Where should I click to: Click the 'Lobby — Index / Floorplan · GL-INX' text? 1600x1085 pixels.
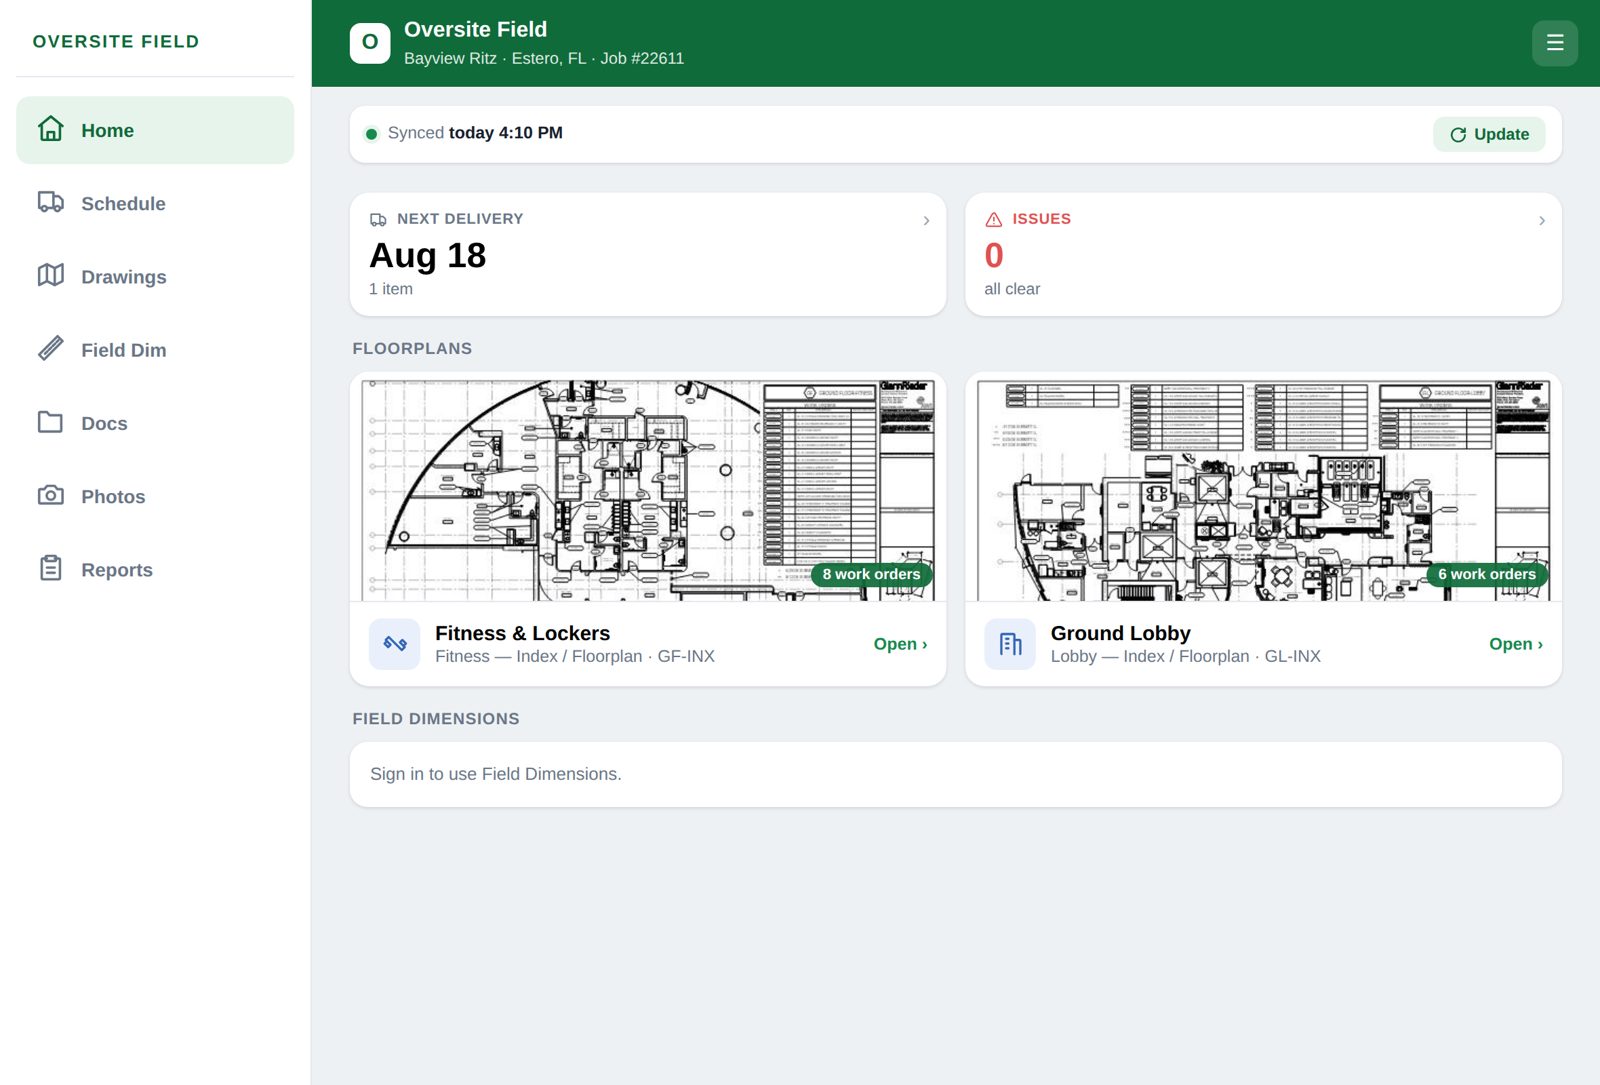click(x=1186, y=656)
